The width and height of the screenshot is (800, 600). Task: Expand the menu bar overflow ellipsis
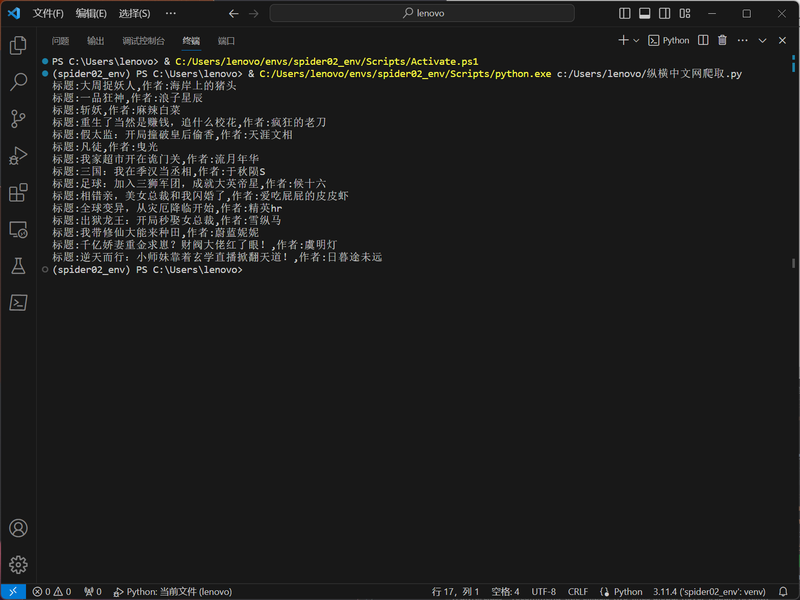(x=171, y=13)
